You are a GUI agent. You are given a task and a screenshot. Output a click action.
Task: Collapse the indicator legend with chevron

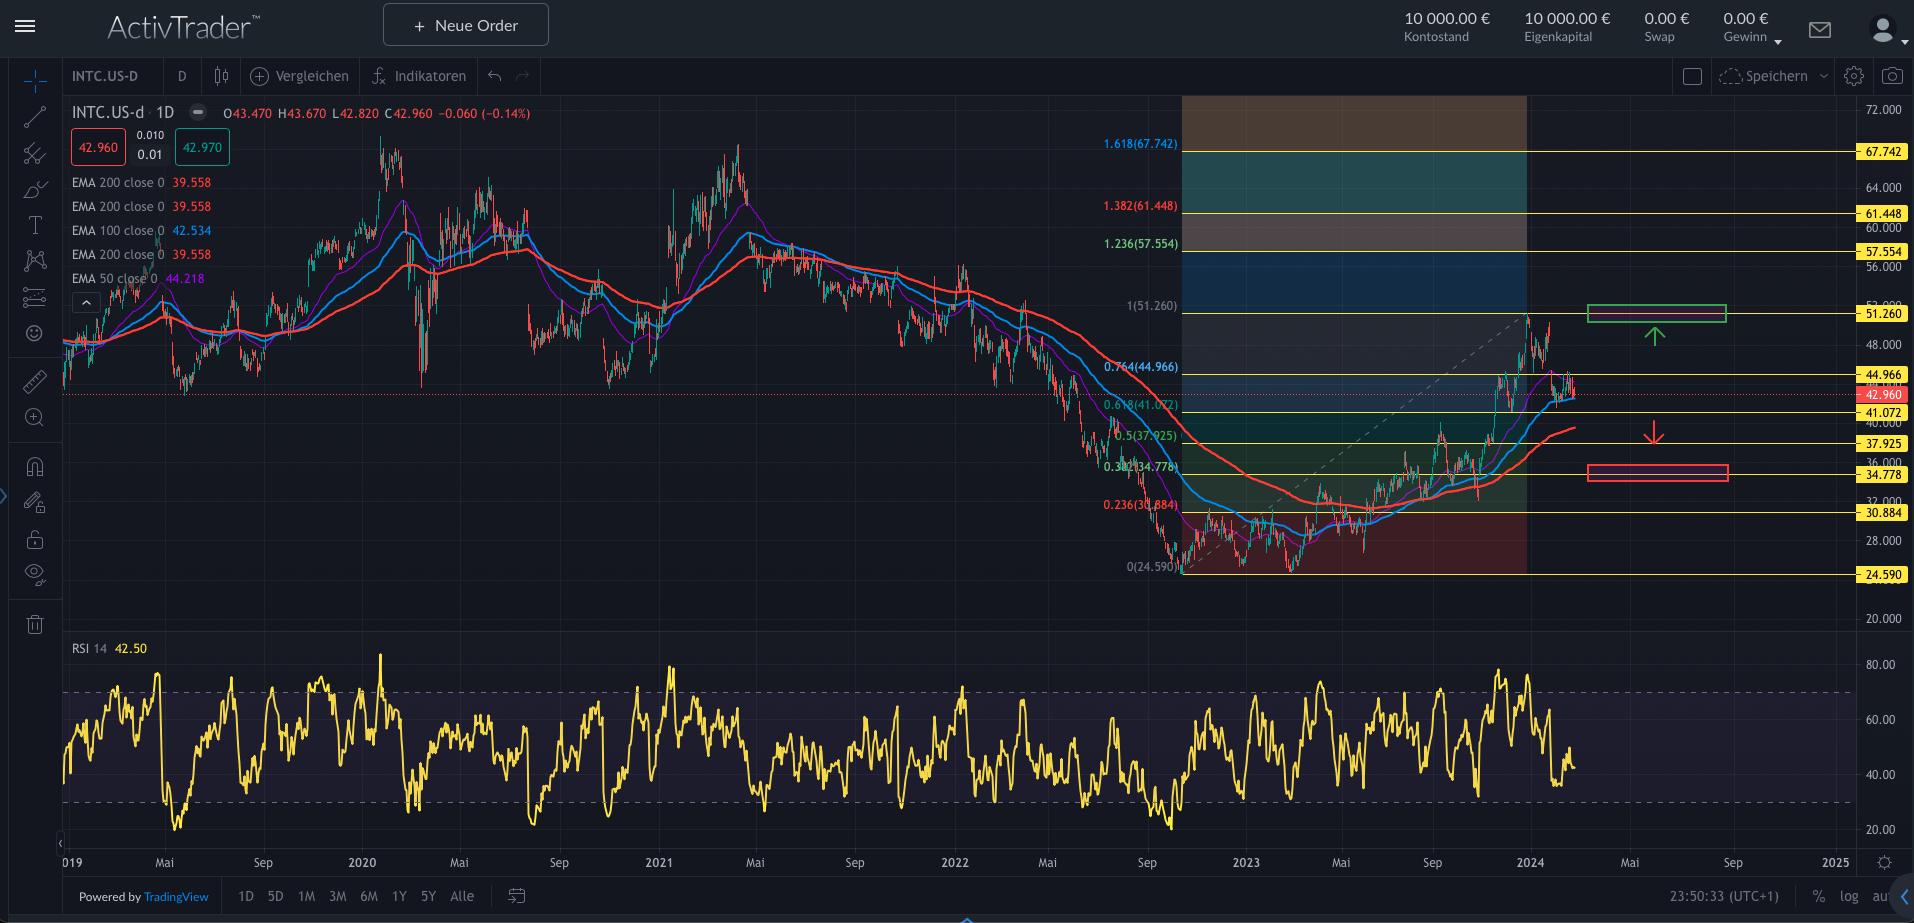(x=86, y=302)
